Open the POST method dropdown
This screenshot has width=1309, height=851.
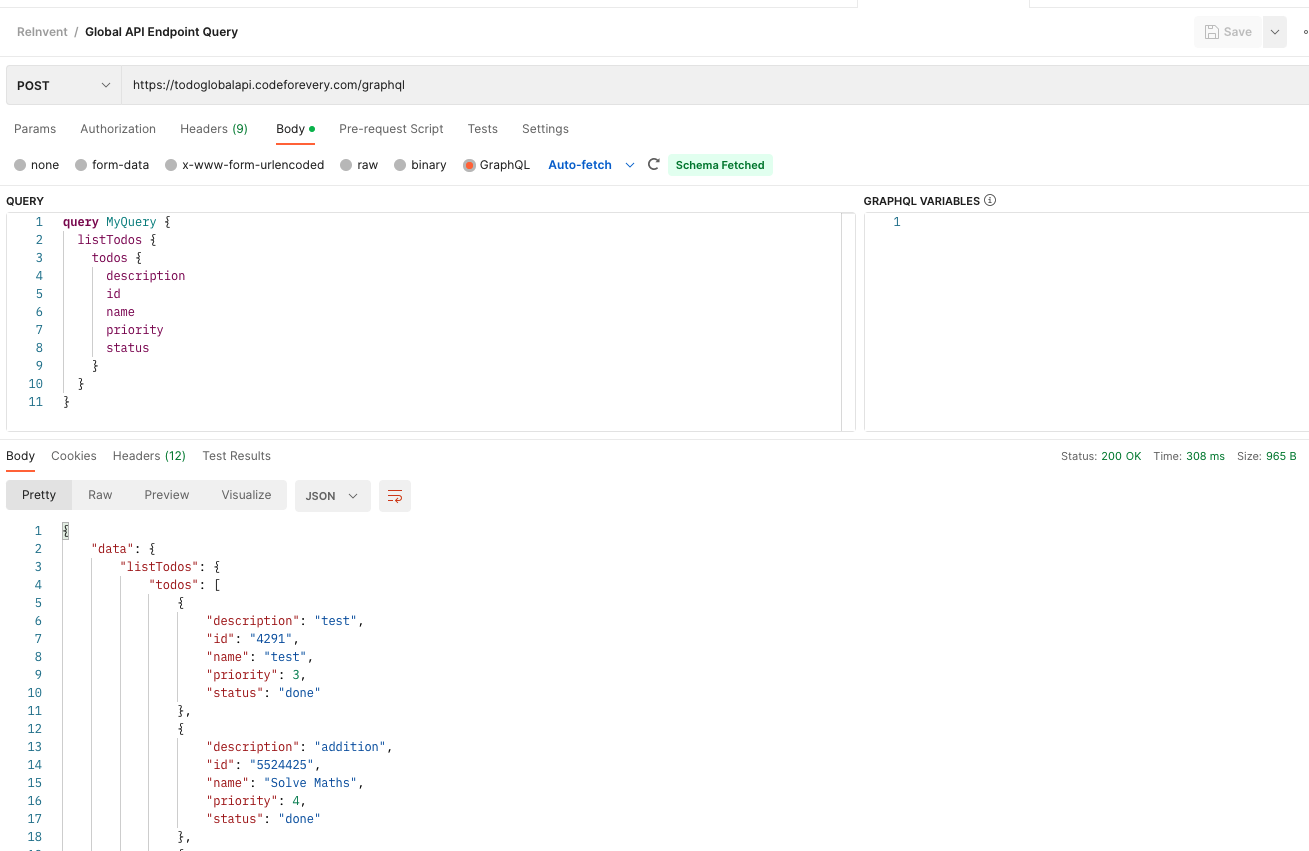pos(64,86)
